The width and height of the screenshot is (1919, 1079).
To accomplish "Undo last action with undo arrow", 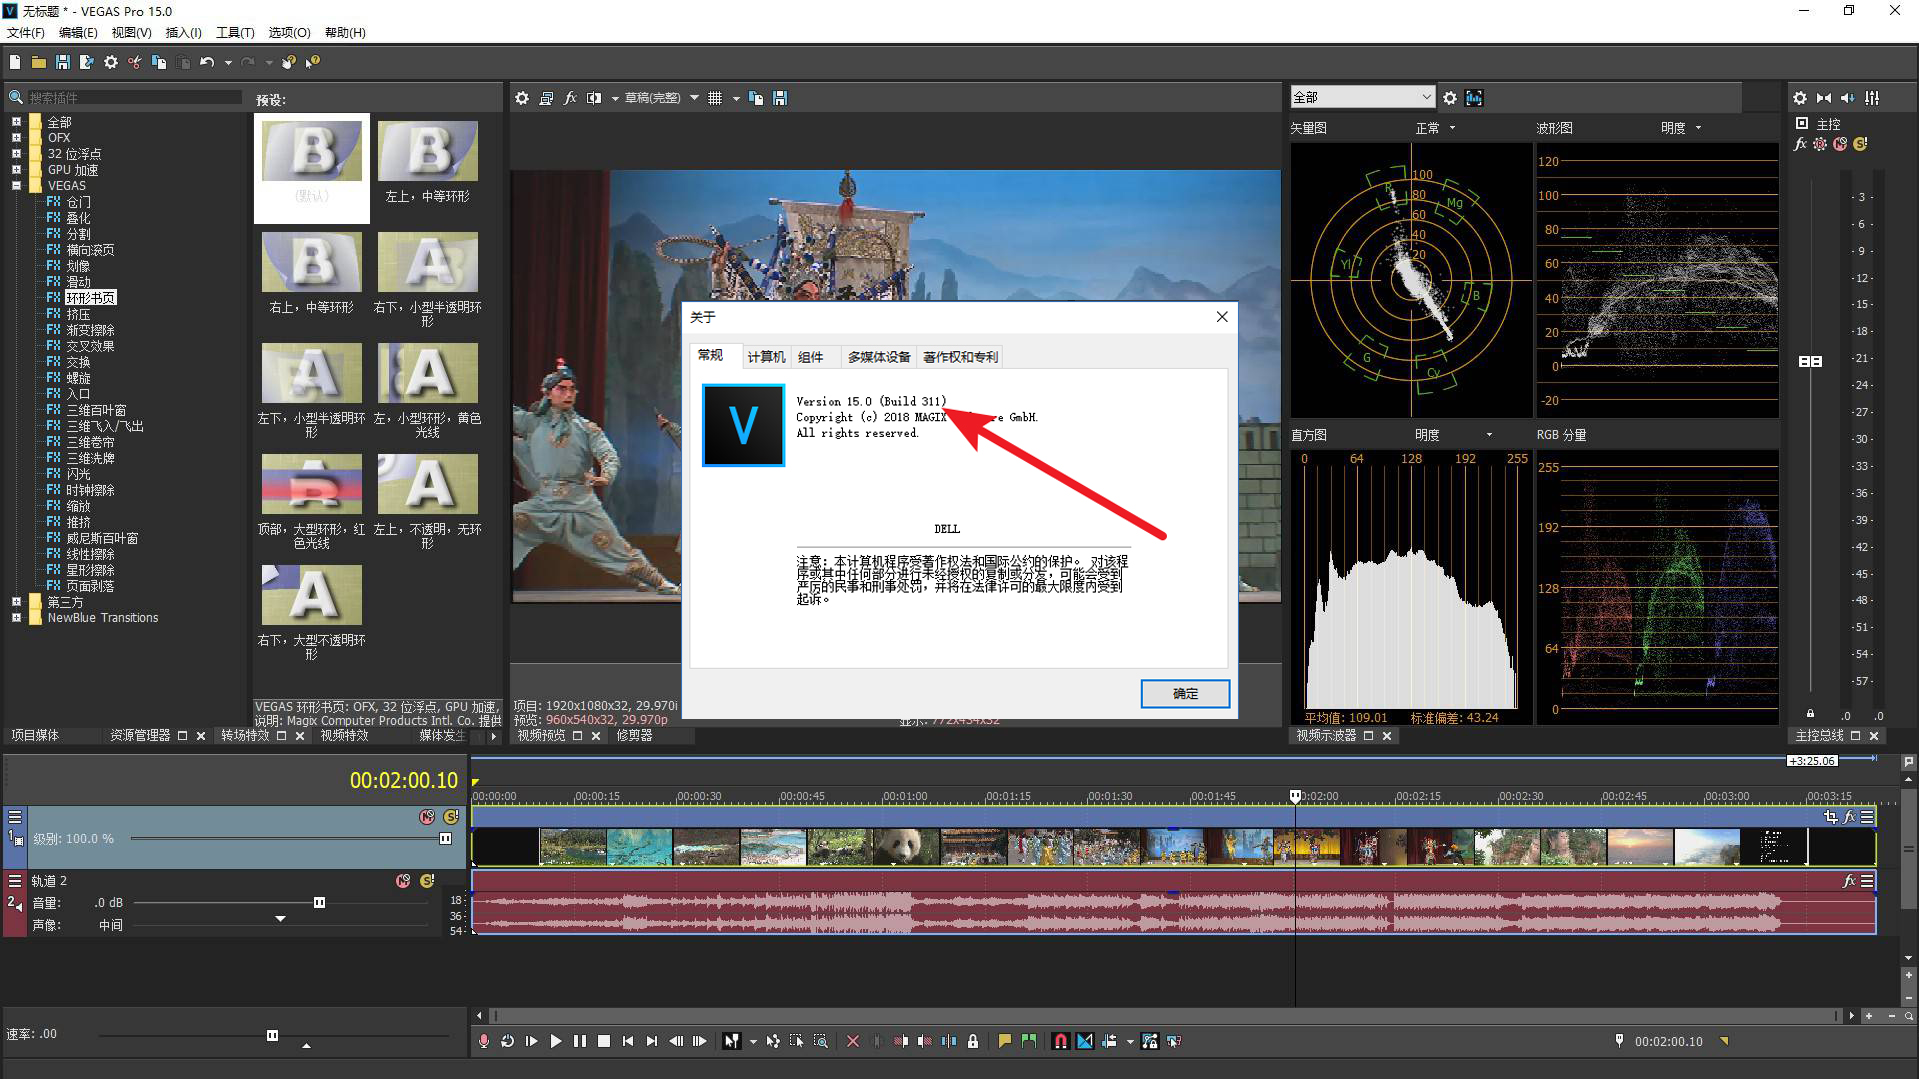I will tap(207, 62).
